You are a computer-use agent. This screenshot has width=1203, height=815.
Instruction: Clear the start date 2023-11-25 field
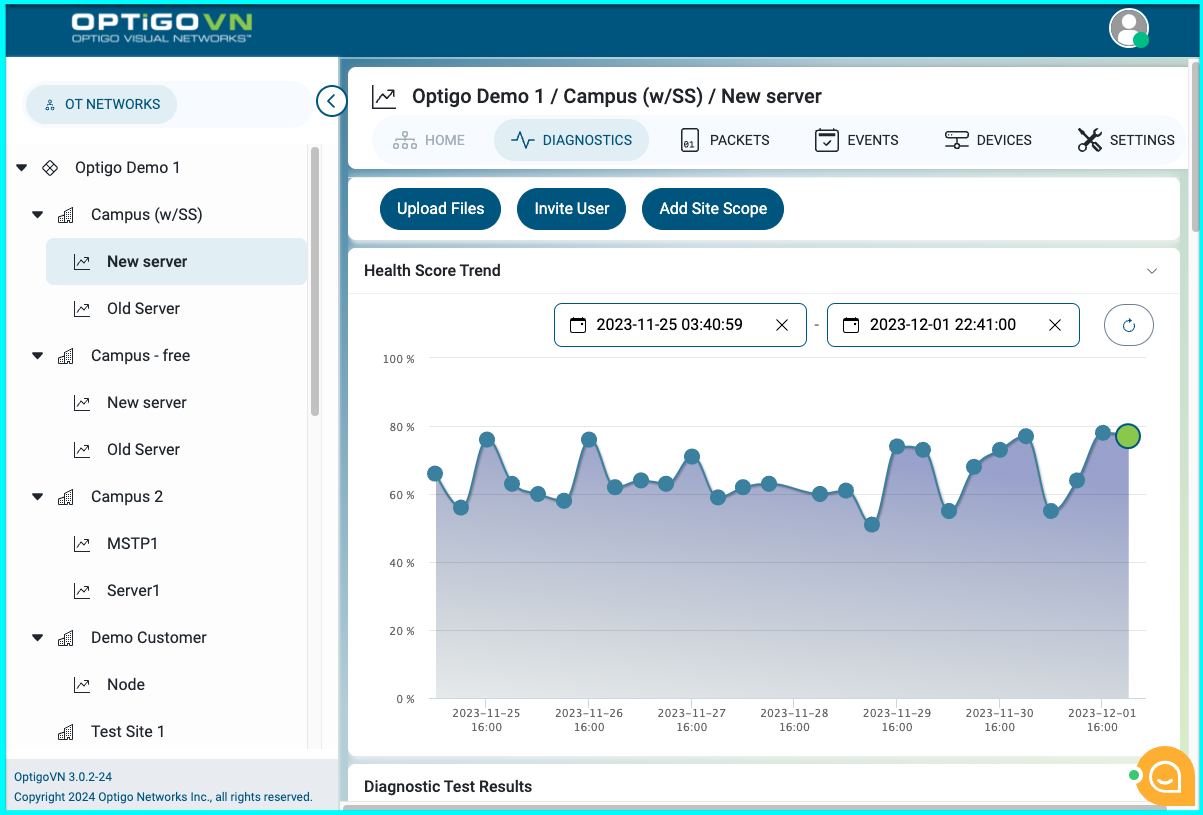click(782, 325)
